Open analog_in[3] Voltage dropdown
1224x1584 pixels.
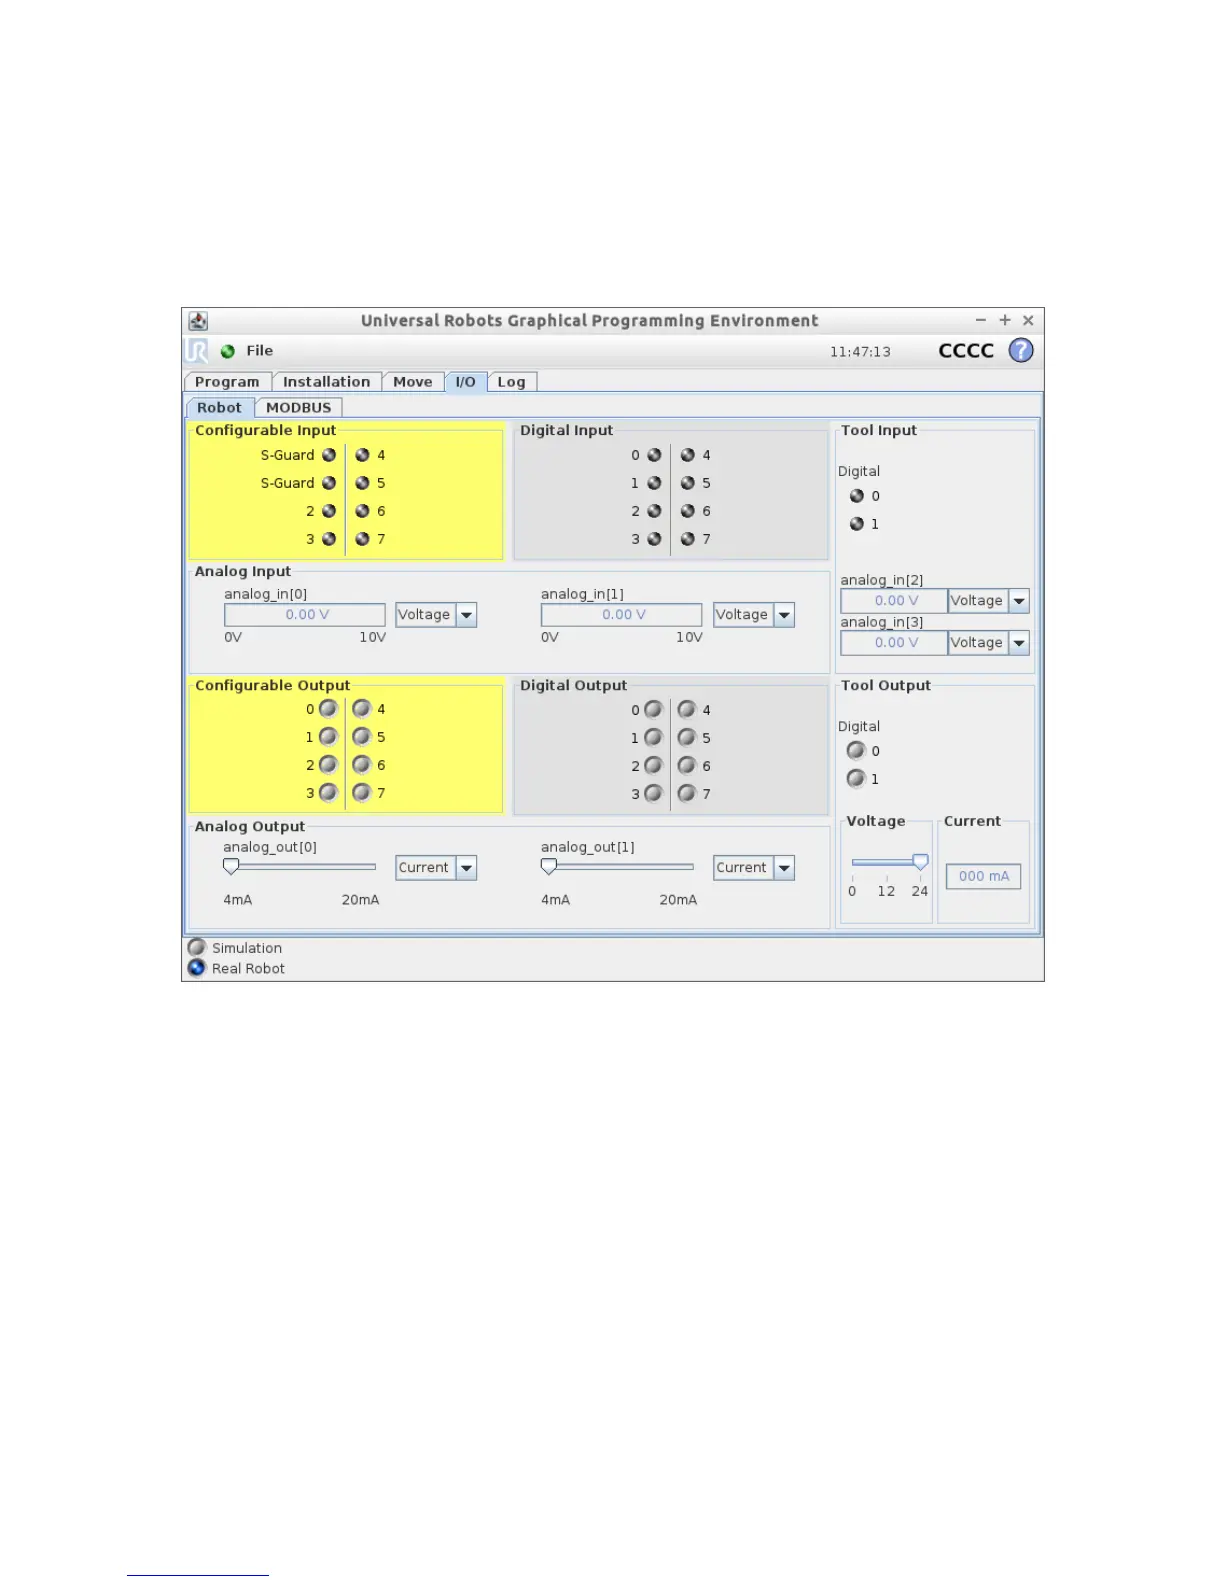(988, 643)
